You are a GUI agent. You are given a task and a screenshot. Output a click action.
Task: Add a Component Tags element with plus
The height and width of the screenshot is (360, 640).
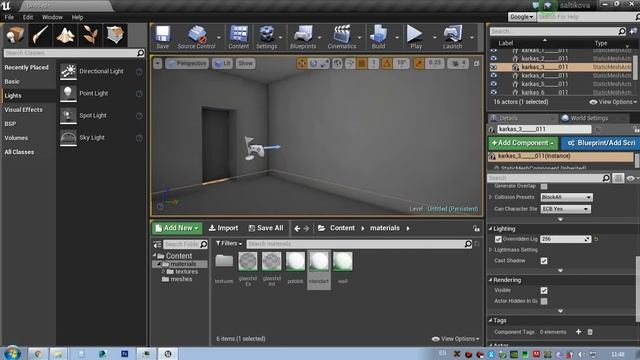click(x=578, y=332)
